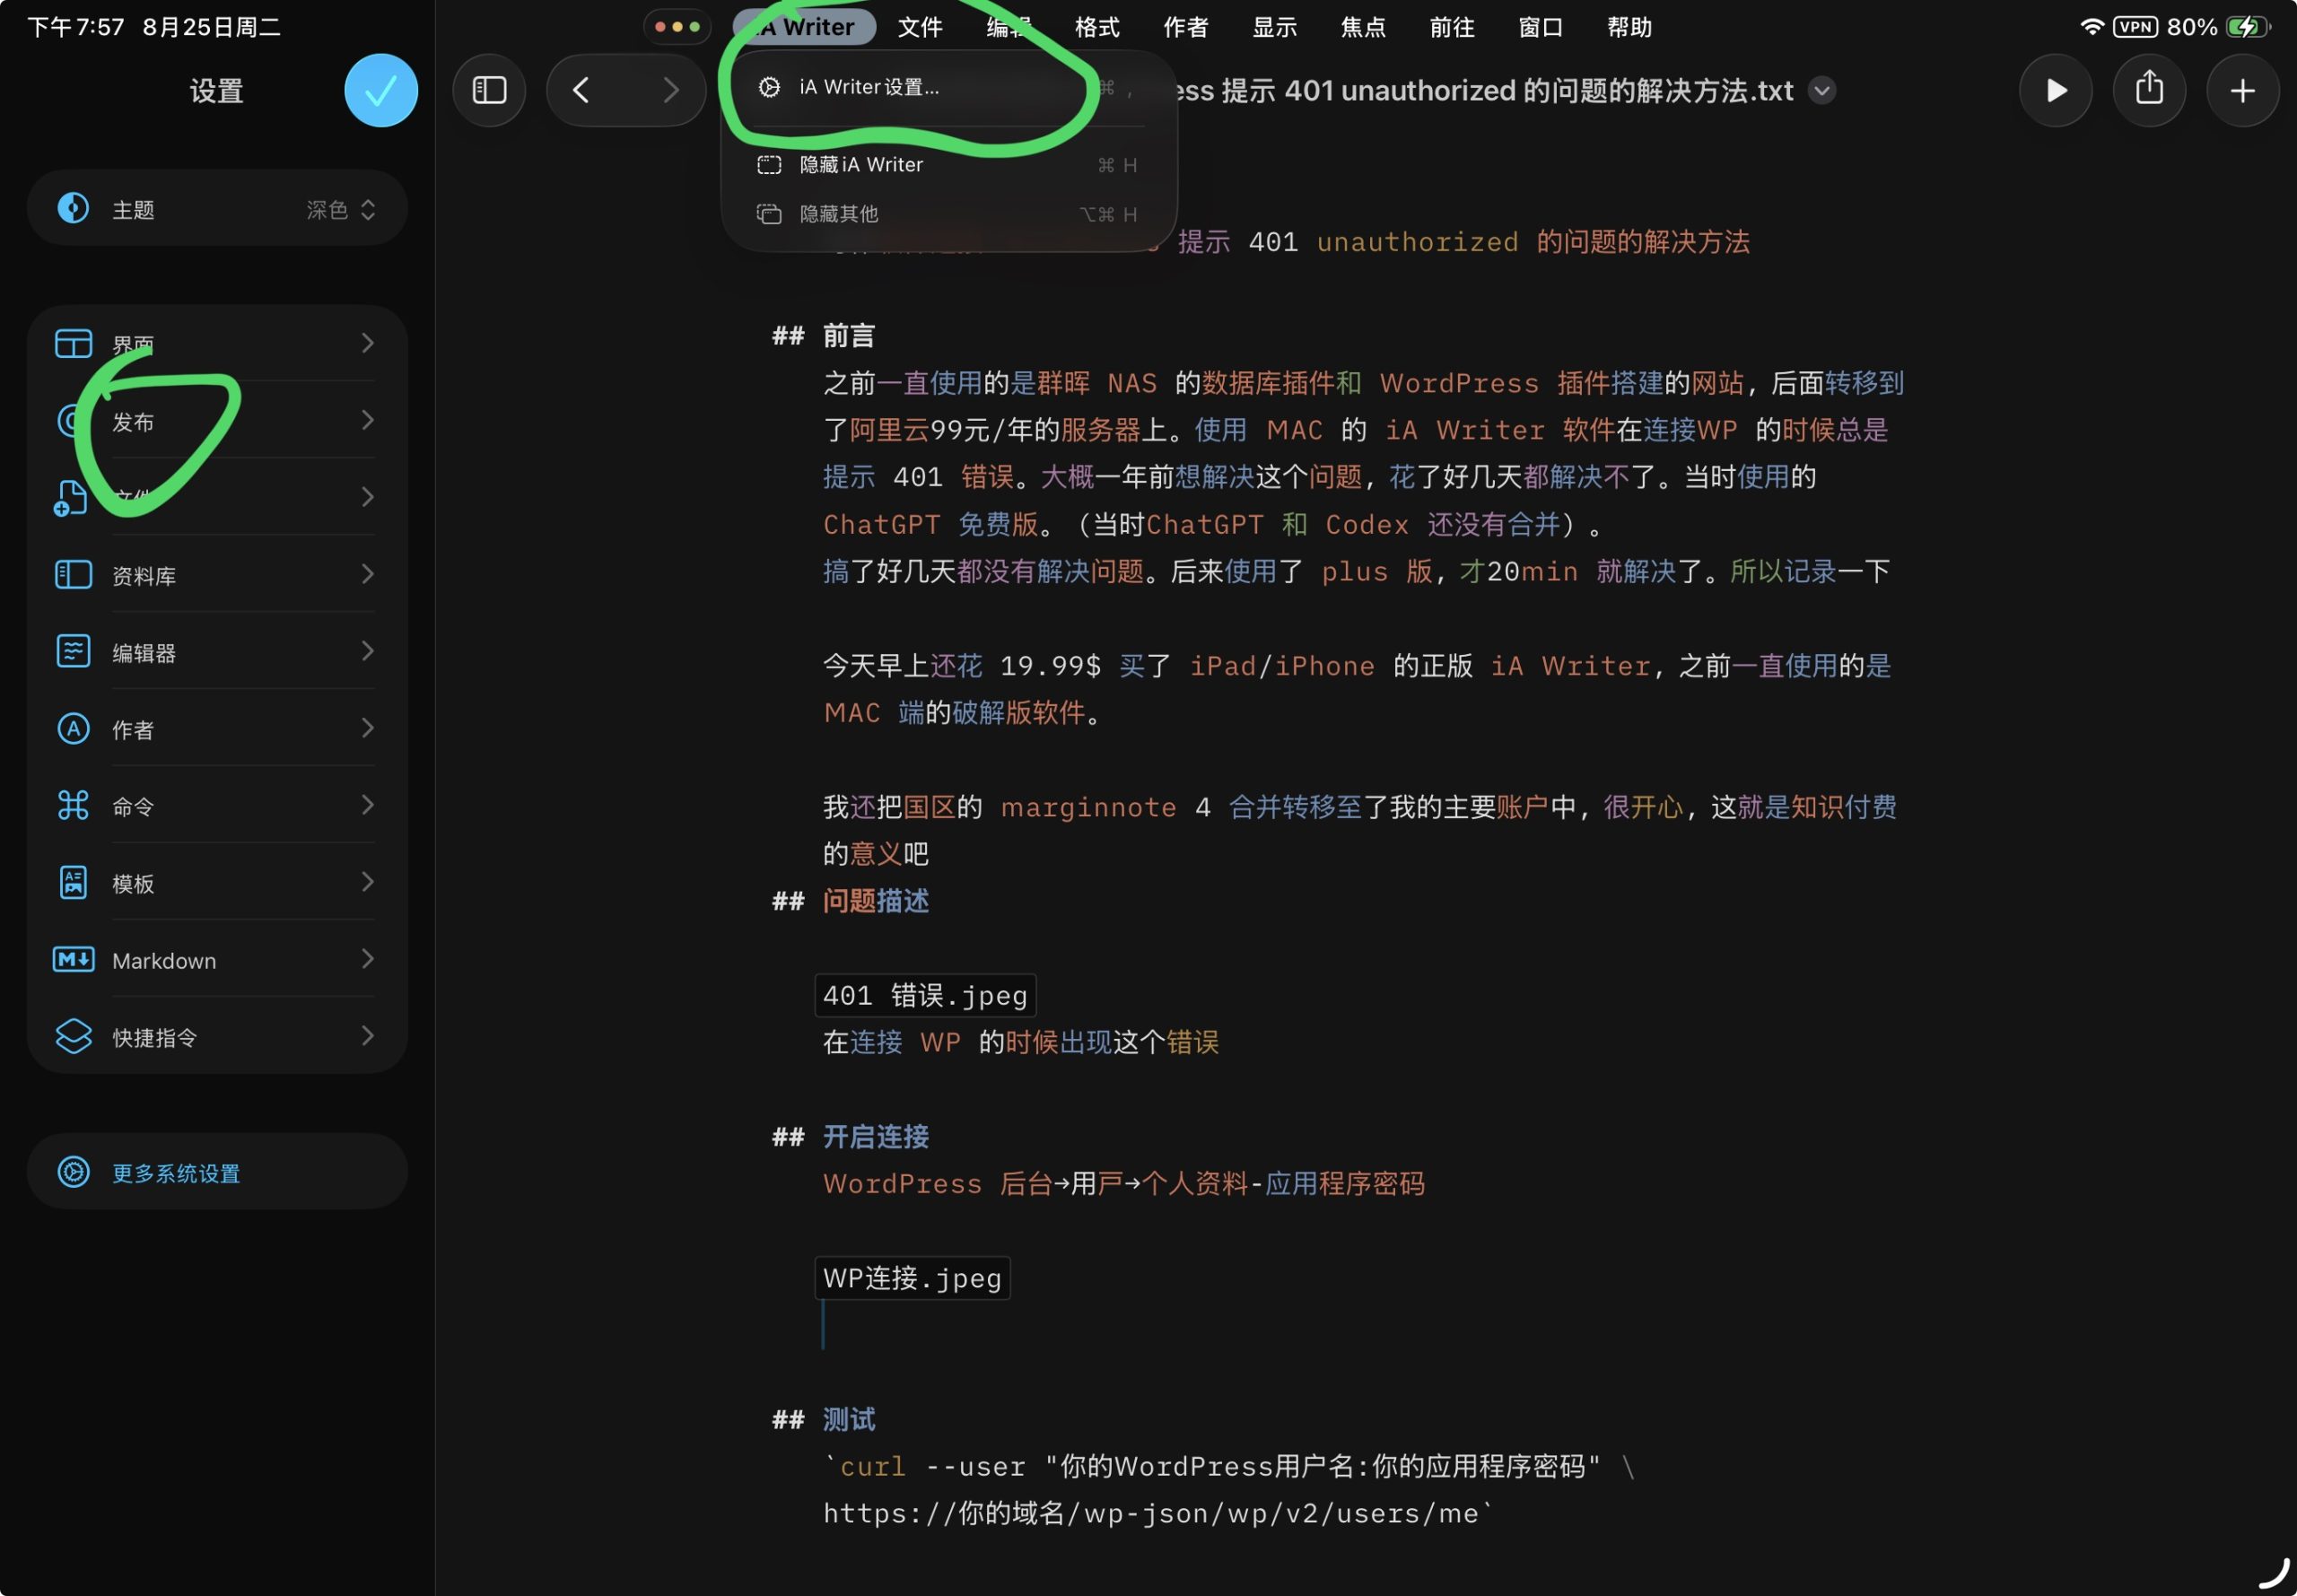Open the 界面 settings row
The image size is (2297, 1596).
[217, 343]
